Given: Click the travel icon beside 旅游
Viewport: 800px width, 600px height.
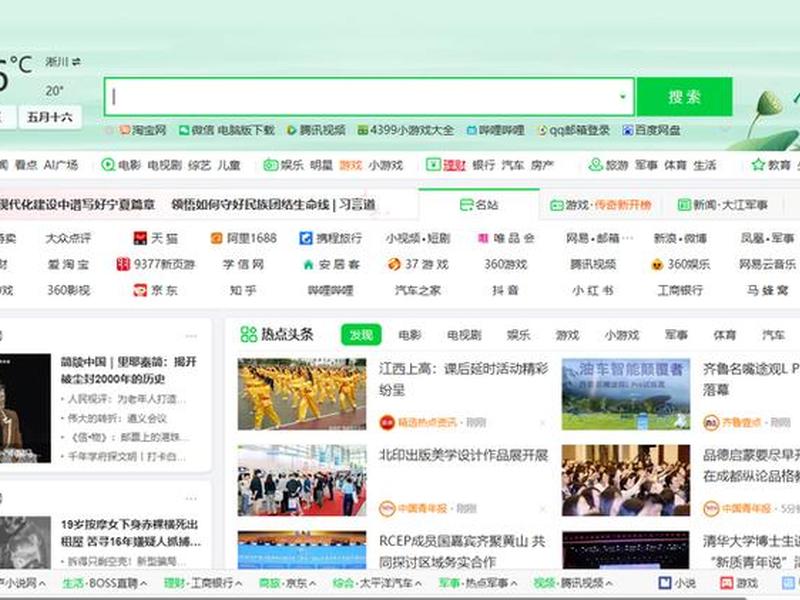Looking at the screenshot, I should 595,165.
